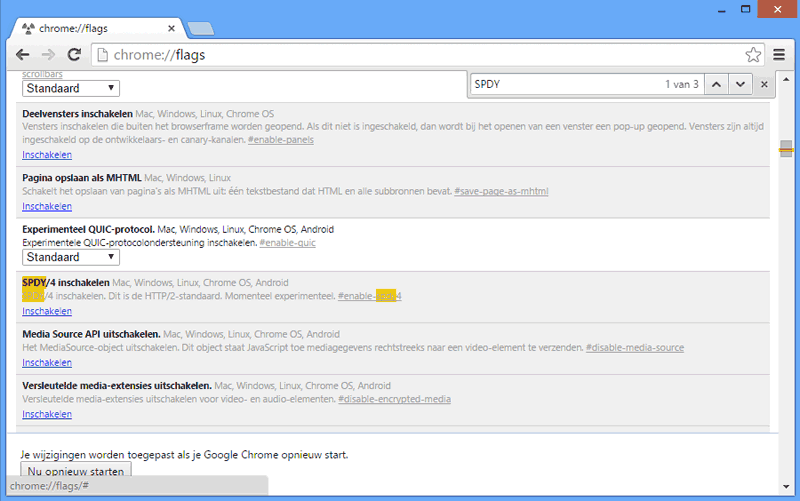
Task: Click the address bar showing chrome://flags
Action: tap(428, 55)
